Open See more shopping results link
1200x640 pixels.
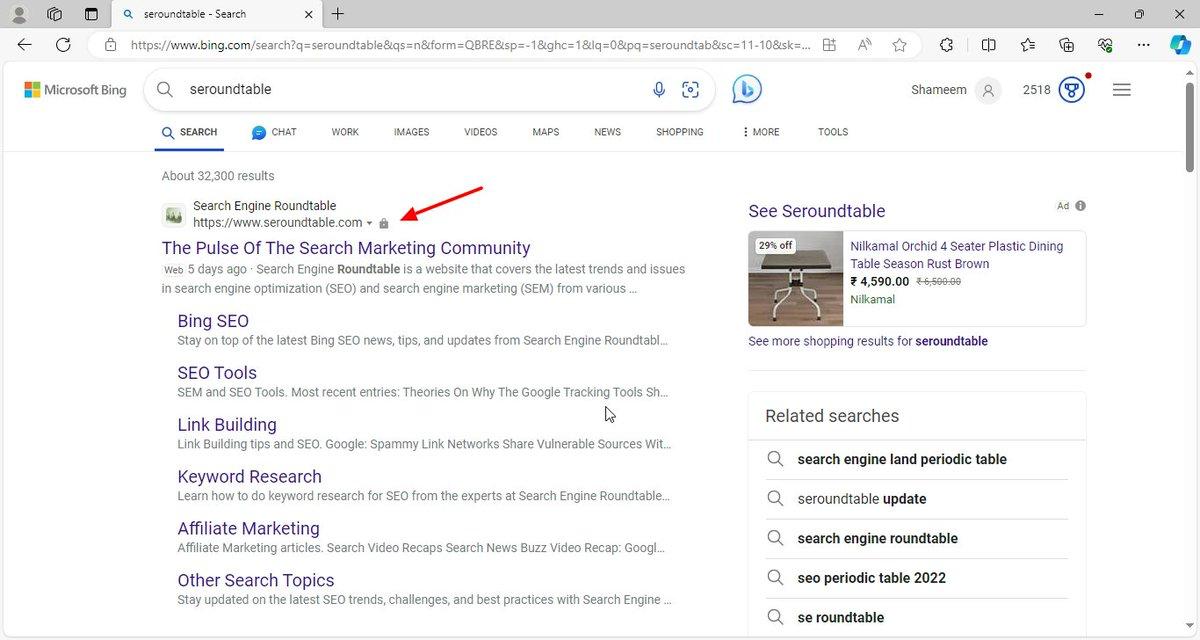click(x=868, y=341)
